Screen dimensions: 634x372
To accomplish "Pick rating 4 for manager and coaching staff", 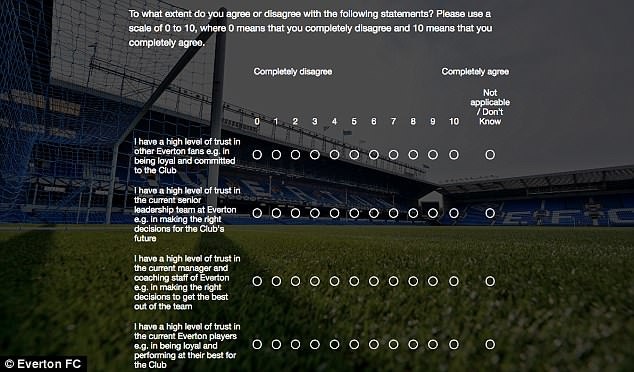I will (334, 281).
